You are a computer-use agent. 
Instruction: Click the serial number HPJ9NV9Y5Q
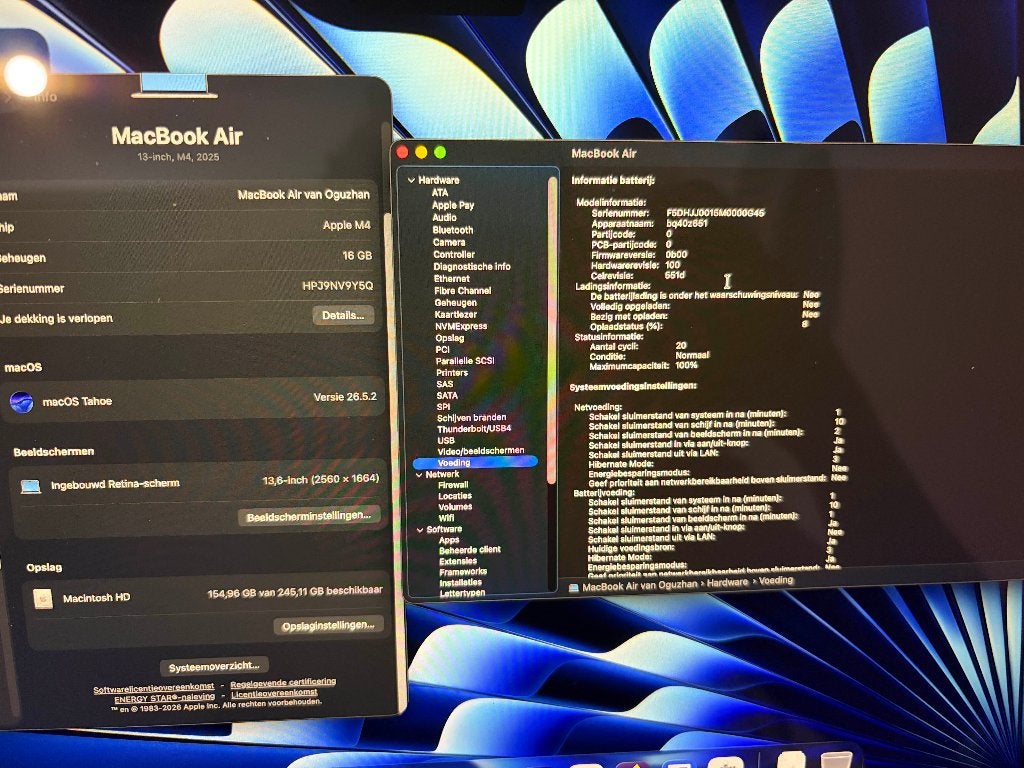tap(338, 286)
